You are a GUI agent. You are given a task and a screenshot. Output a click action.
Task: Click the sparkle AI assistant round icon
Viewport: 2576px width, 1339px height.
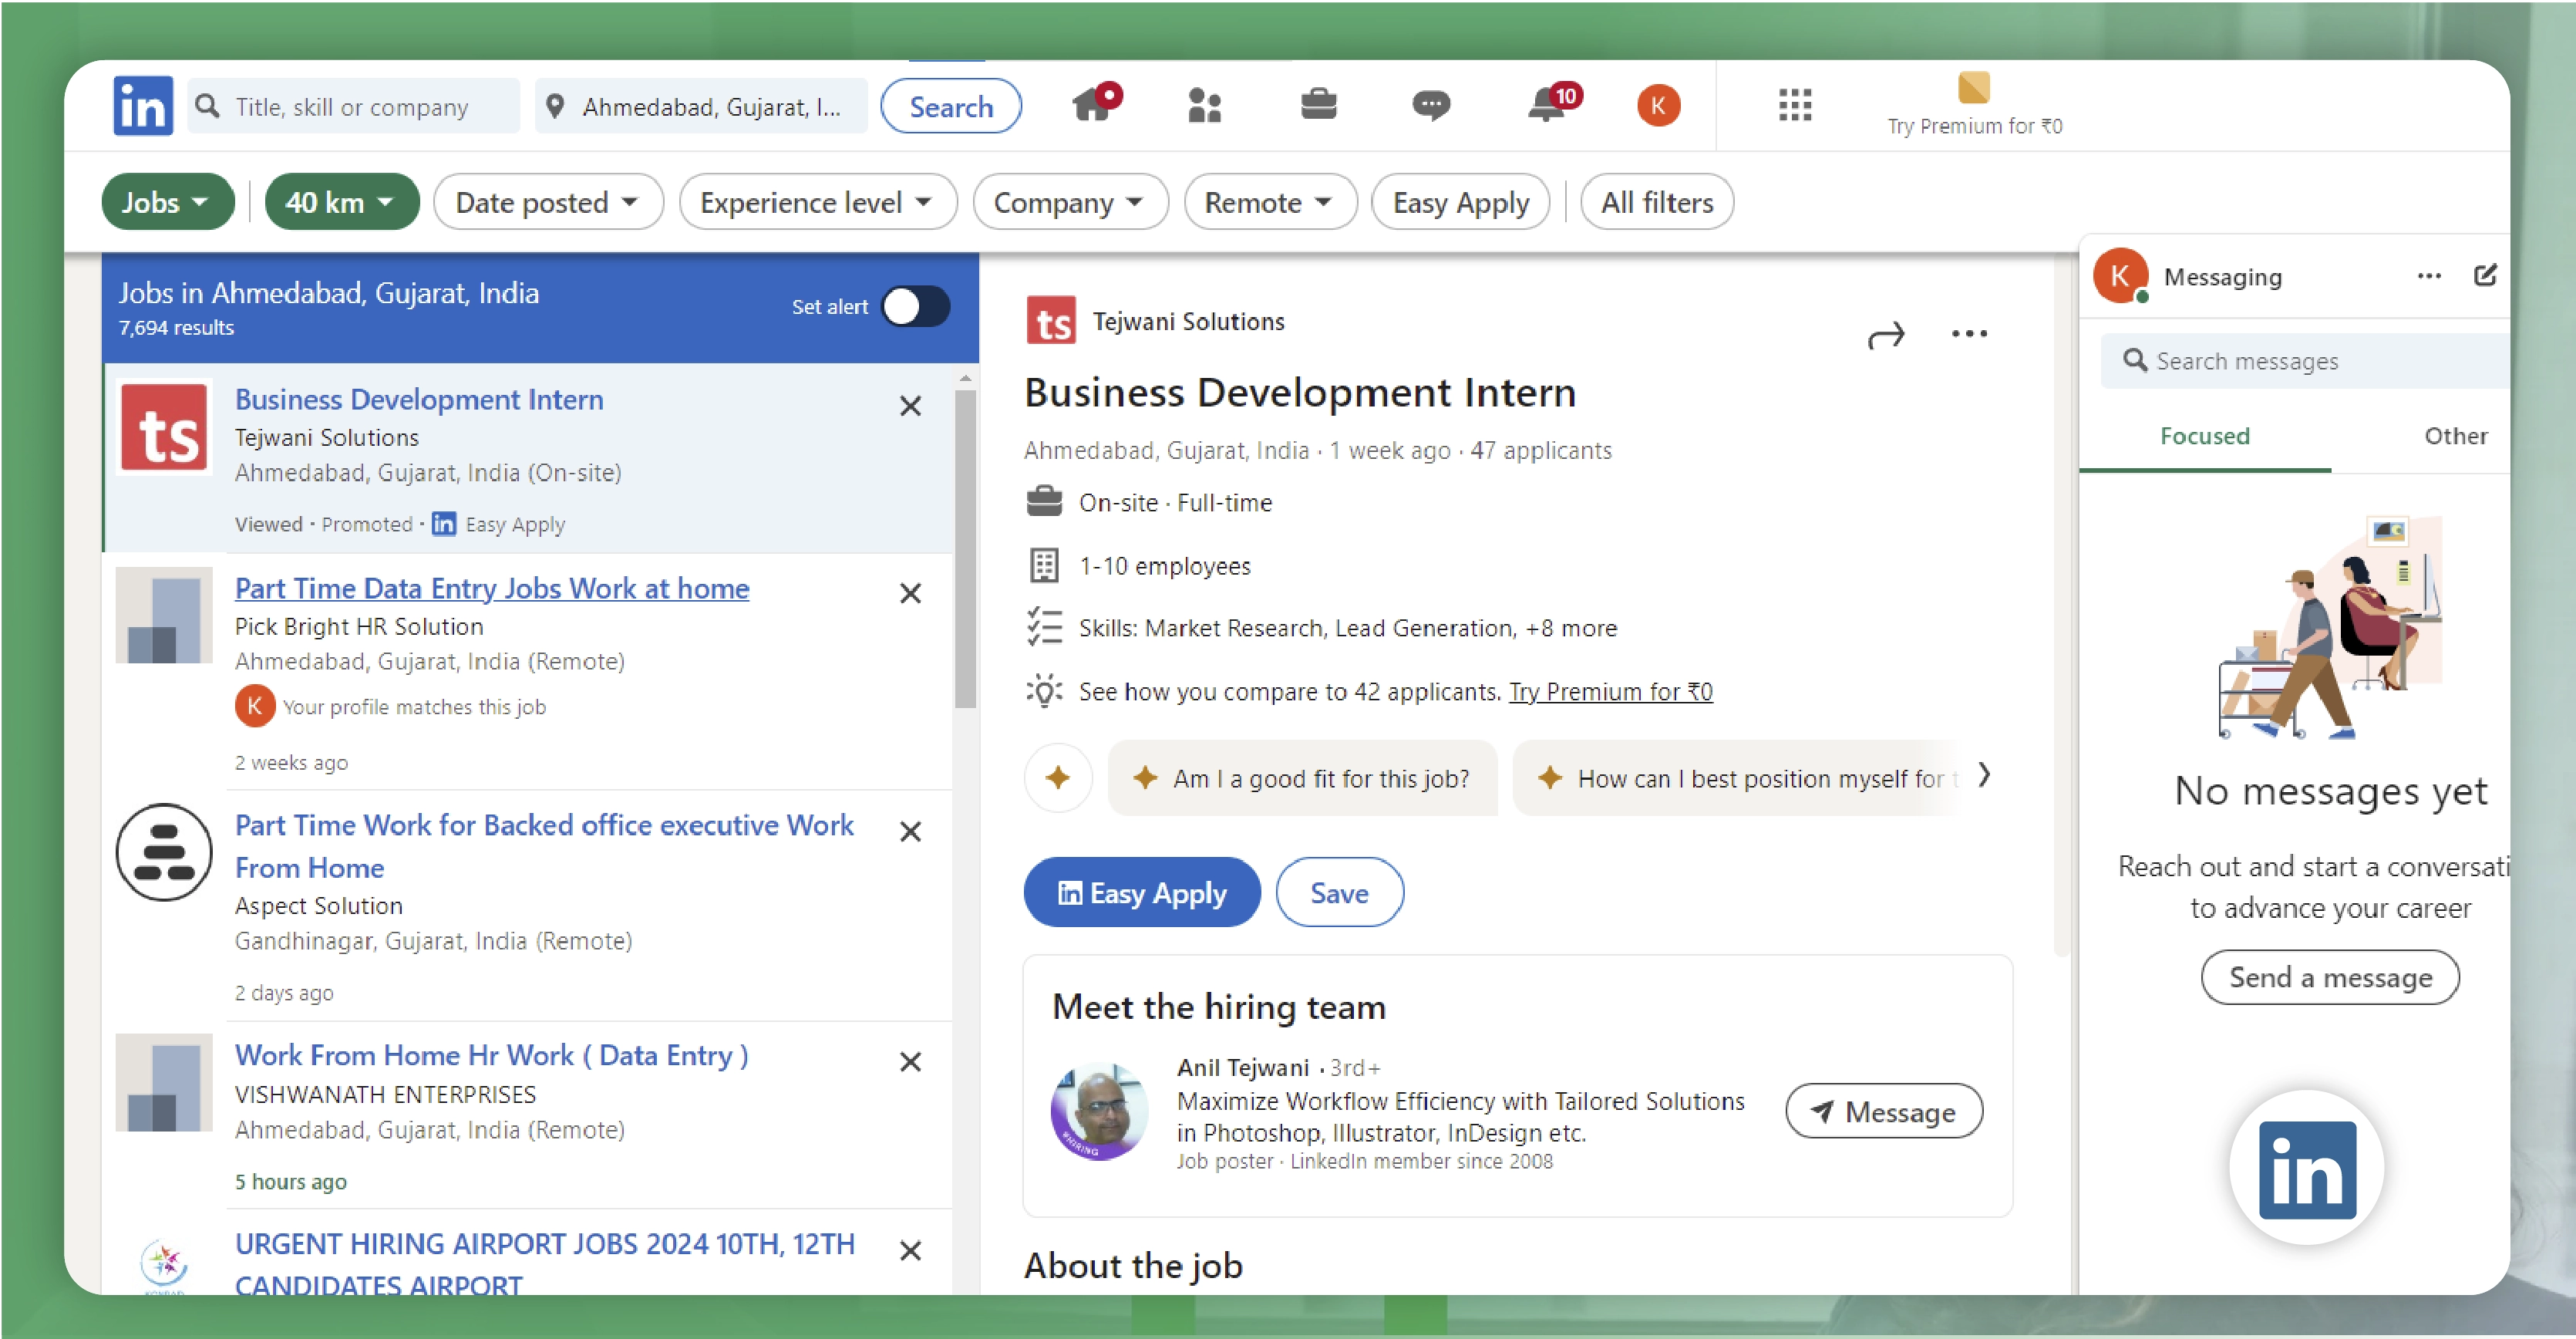(x=1058, y=777)
